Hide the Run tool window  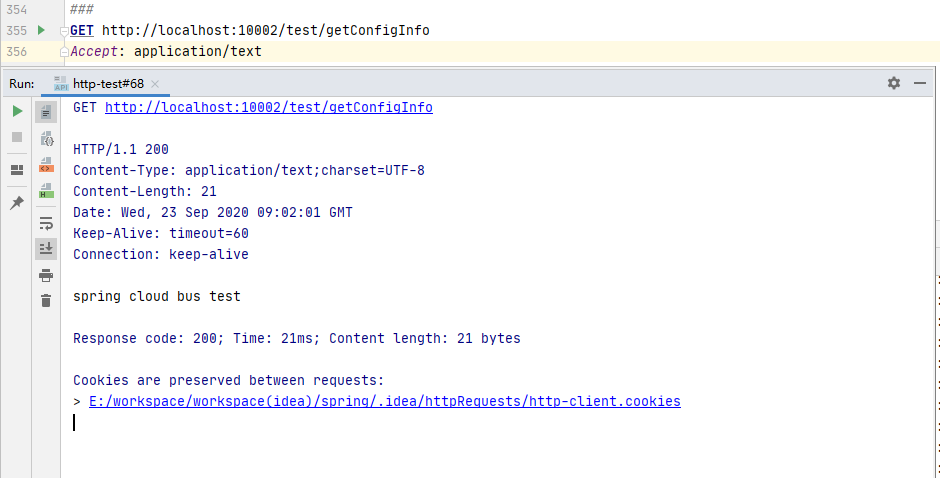tap(920, 83)
